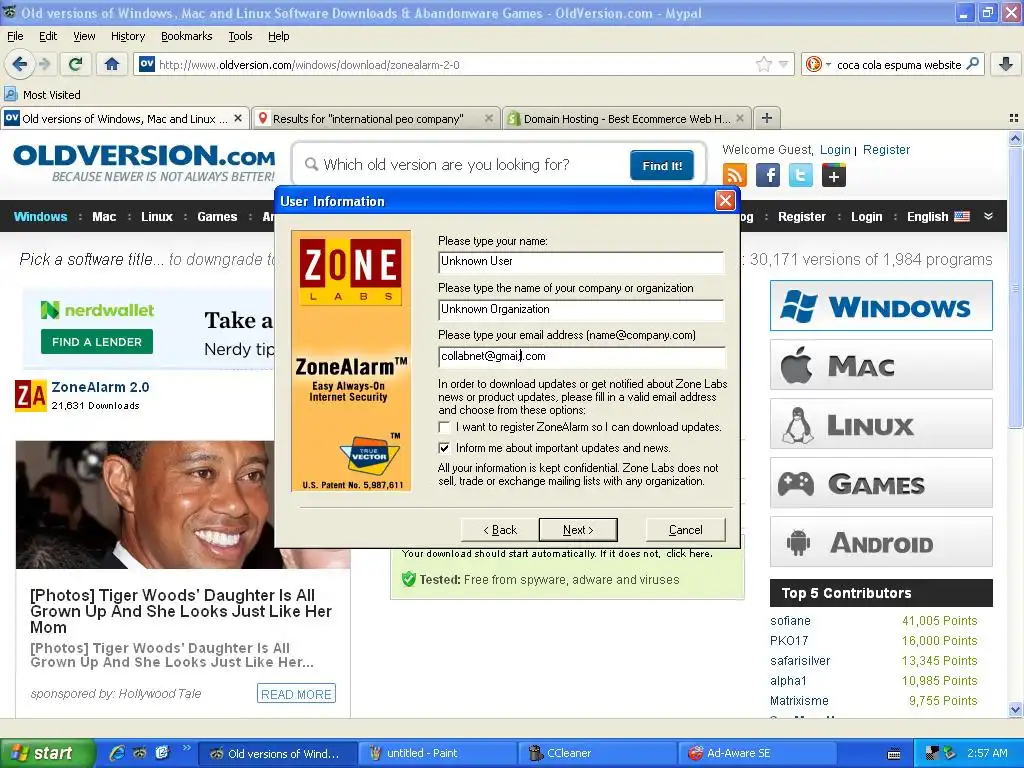Viewport: 1024px width, 768px height.
Task: Go back with the browser back arrow
Action: click(20, 64)
